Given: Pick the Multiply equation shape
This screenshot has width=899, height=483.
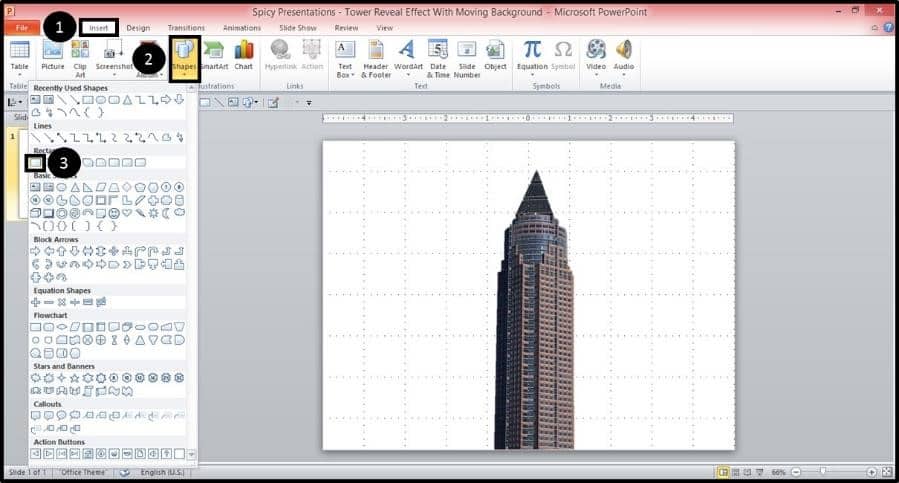Looking at the screenshot, I should [x=61, y=302].
